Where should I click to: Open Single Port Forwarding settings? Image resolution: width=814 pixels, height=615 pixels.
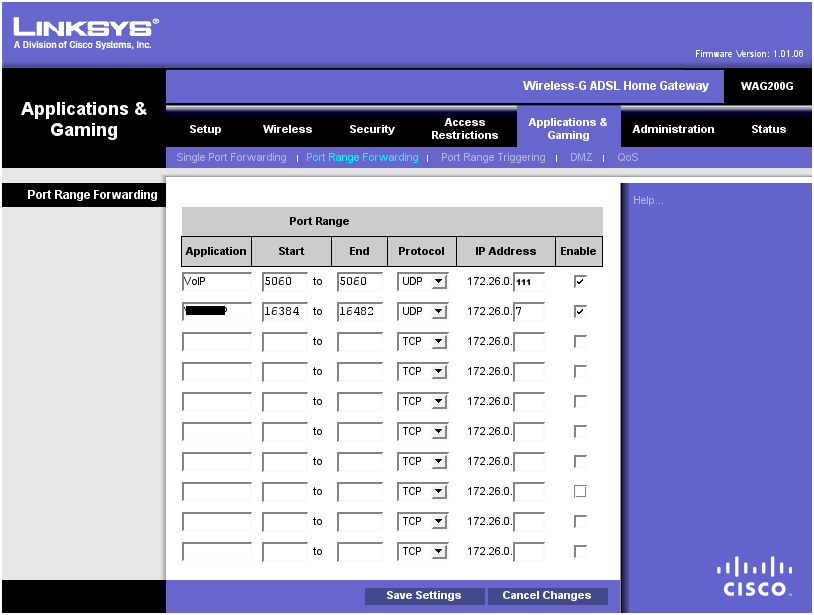231,157
